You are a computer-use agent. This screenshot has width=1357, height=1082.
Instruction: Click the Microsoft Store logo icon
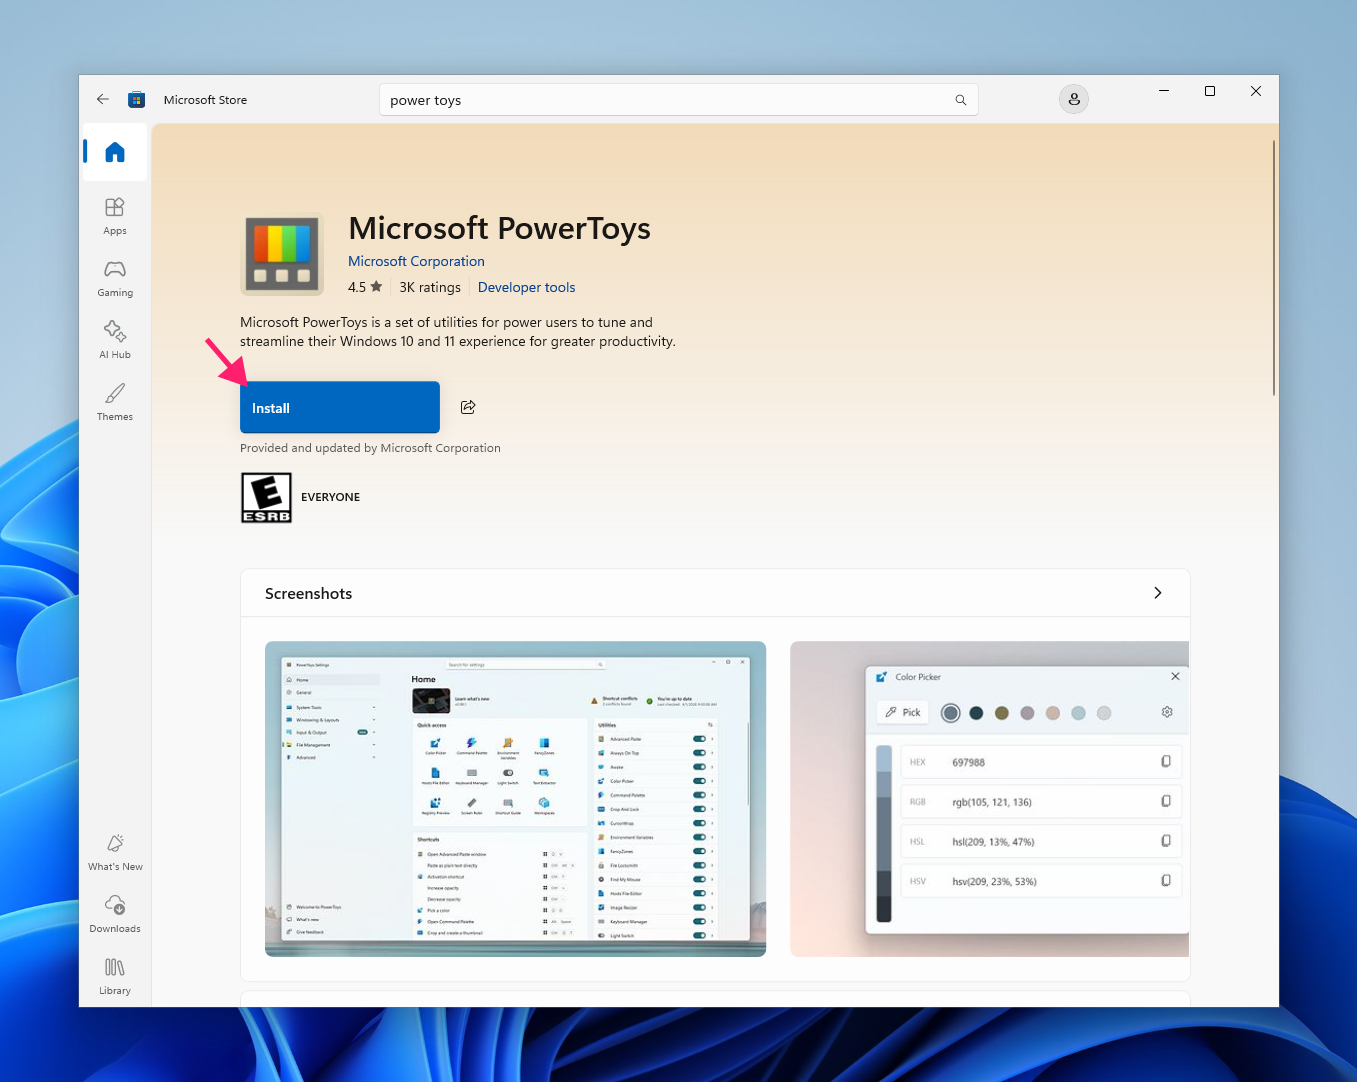click(x=136, y=100)
